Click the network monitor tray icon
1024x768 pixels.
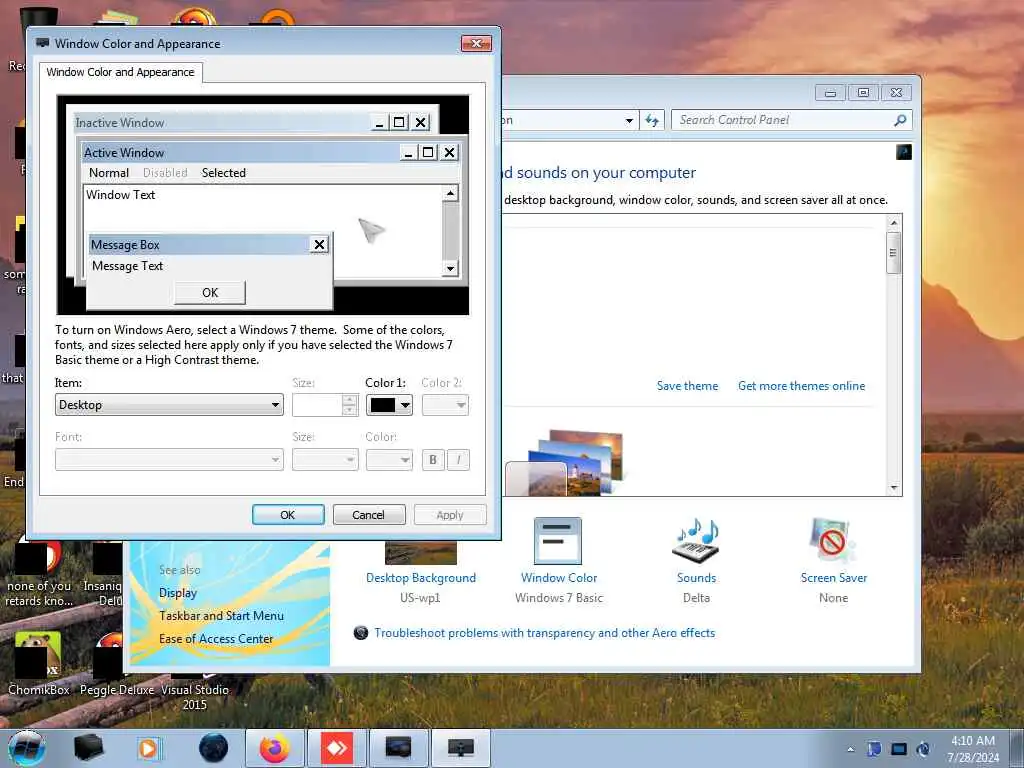[899, 749]
